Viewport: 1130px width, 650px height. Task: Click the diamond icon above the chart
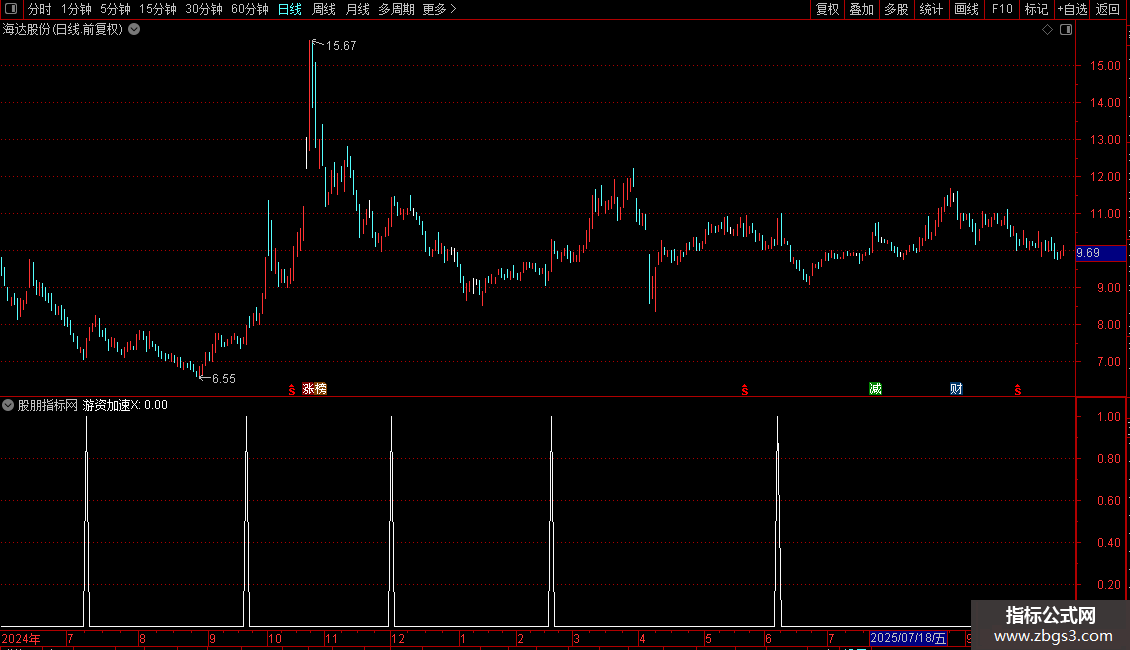pos(1047,30)
